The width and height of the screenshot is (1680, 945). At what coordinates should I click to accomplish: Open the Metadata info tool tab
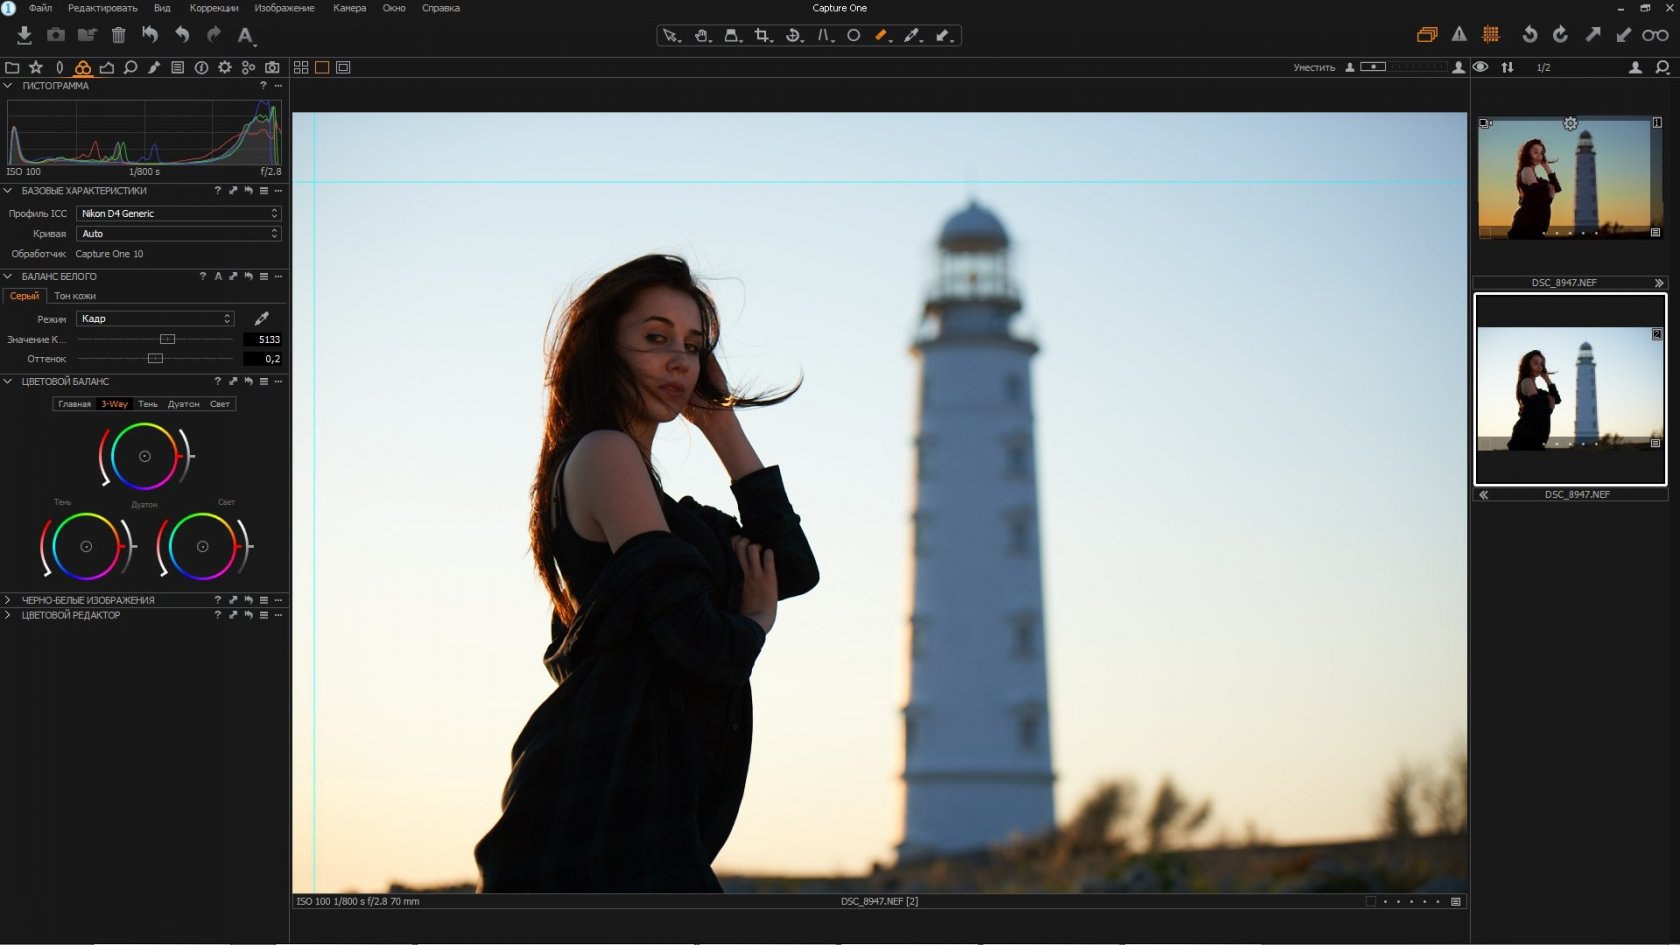click(x=201, y=68)
